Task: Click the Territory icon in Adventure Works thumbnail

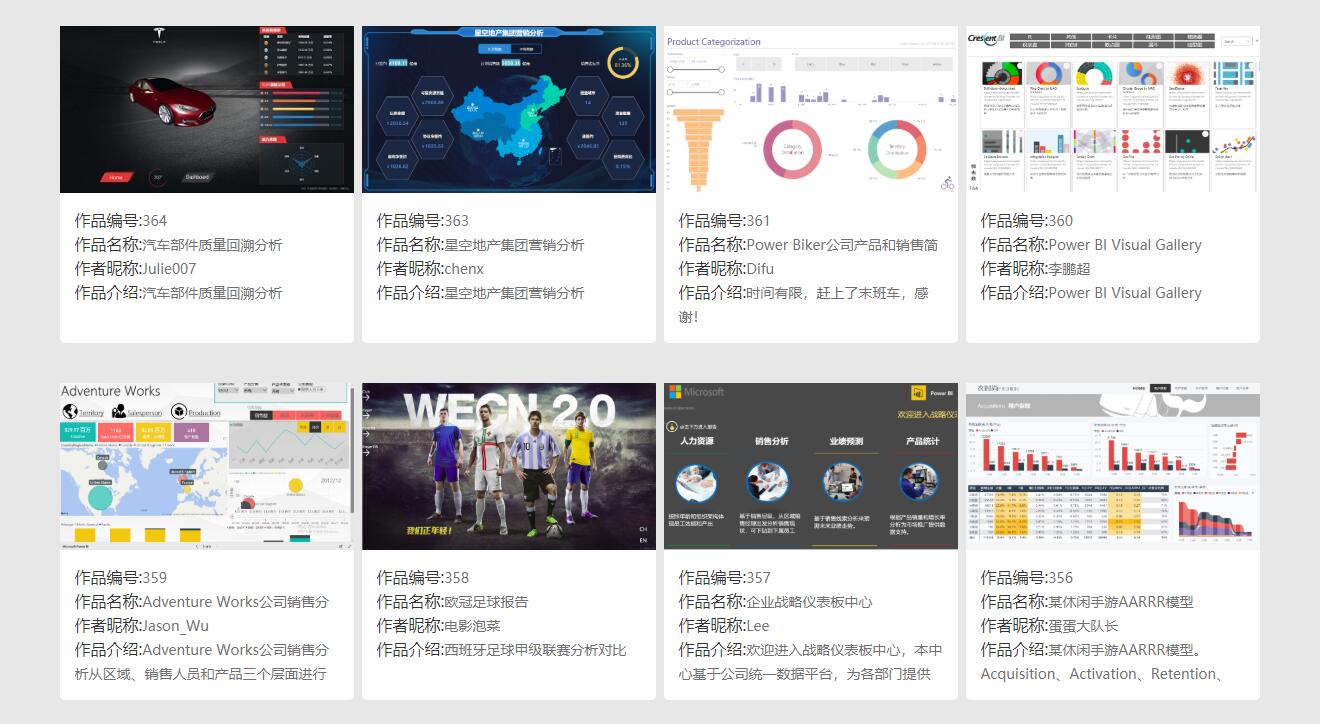Action: (x=71, y=411)
